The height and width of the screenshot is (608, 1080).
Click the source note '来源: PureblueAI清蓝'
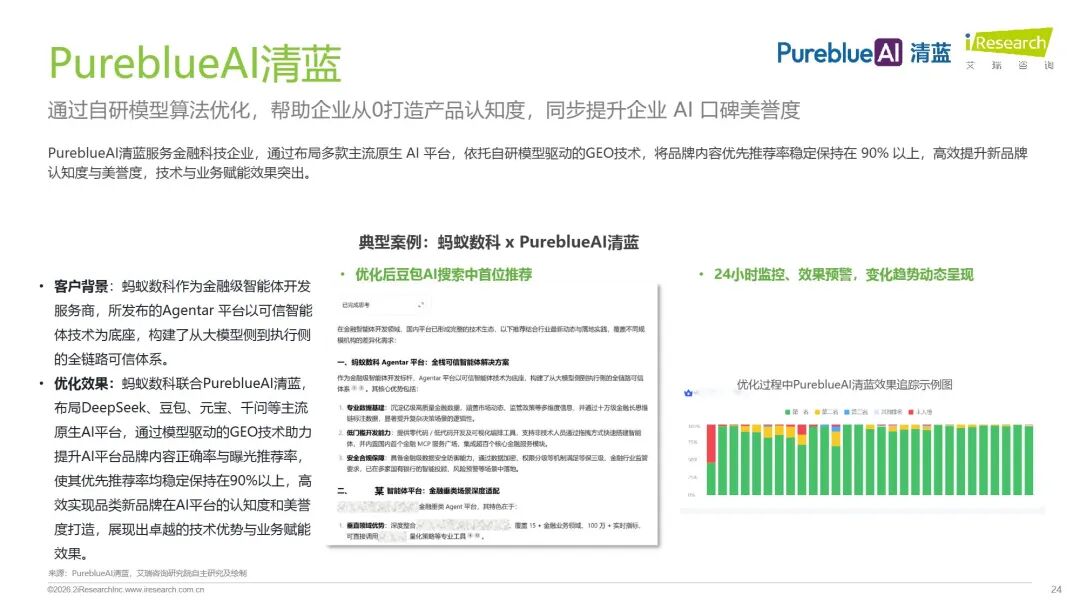click(147, 573)
